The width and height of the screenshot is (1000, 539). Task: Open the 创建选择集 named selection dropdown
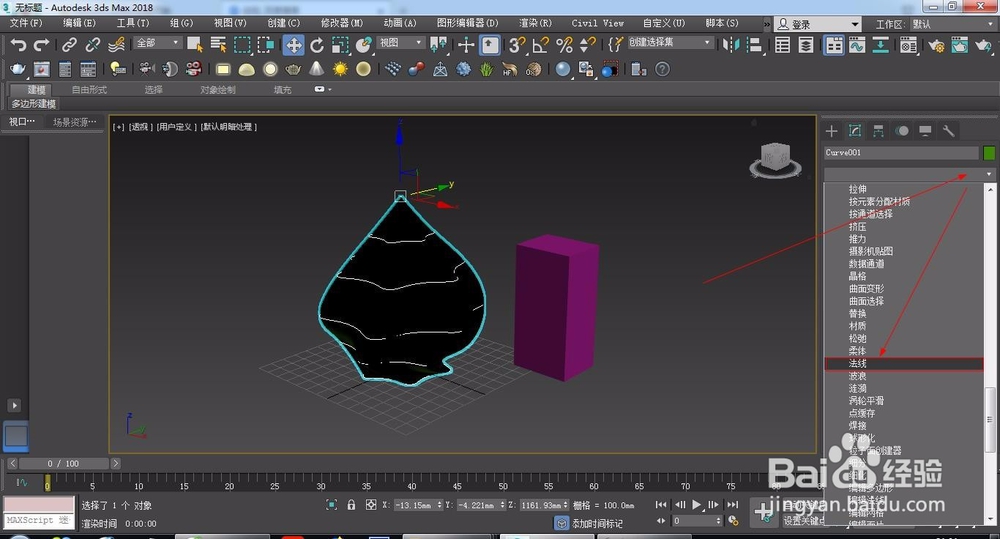pos(670,42)
